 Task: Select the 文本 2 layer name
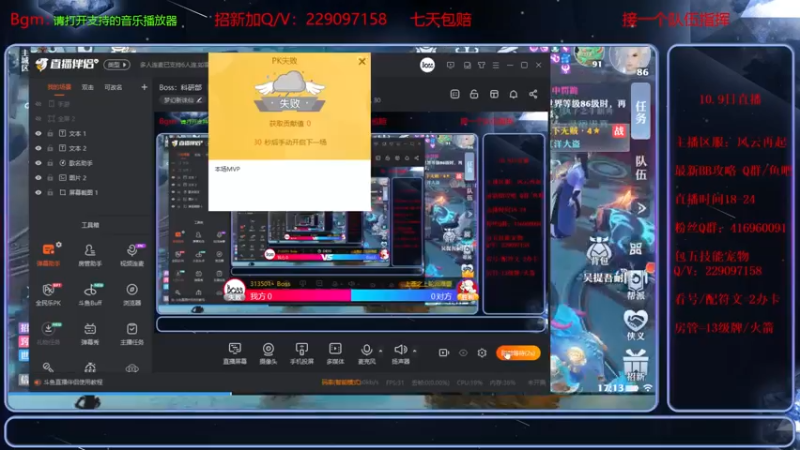click(x=78, y=148)
